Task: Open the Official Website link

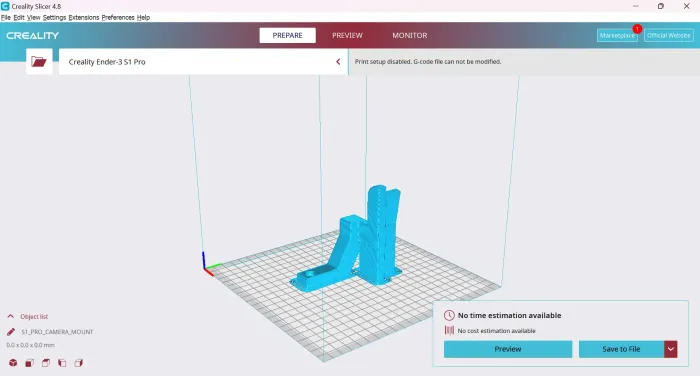Action: click(x=669, y=35)
